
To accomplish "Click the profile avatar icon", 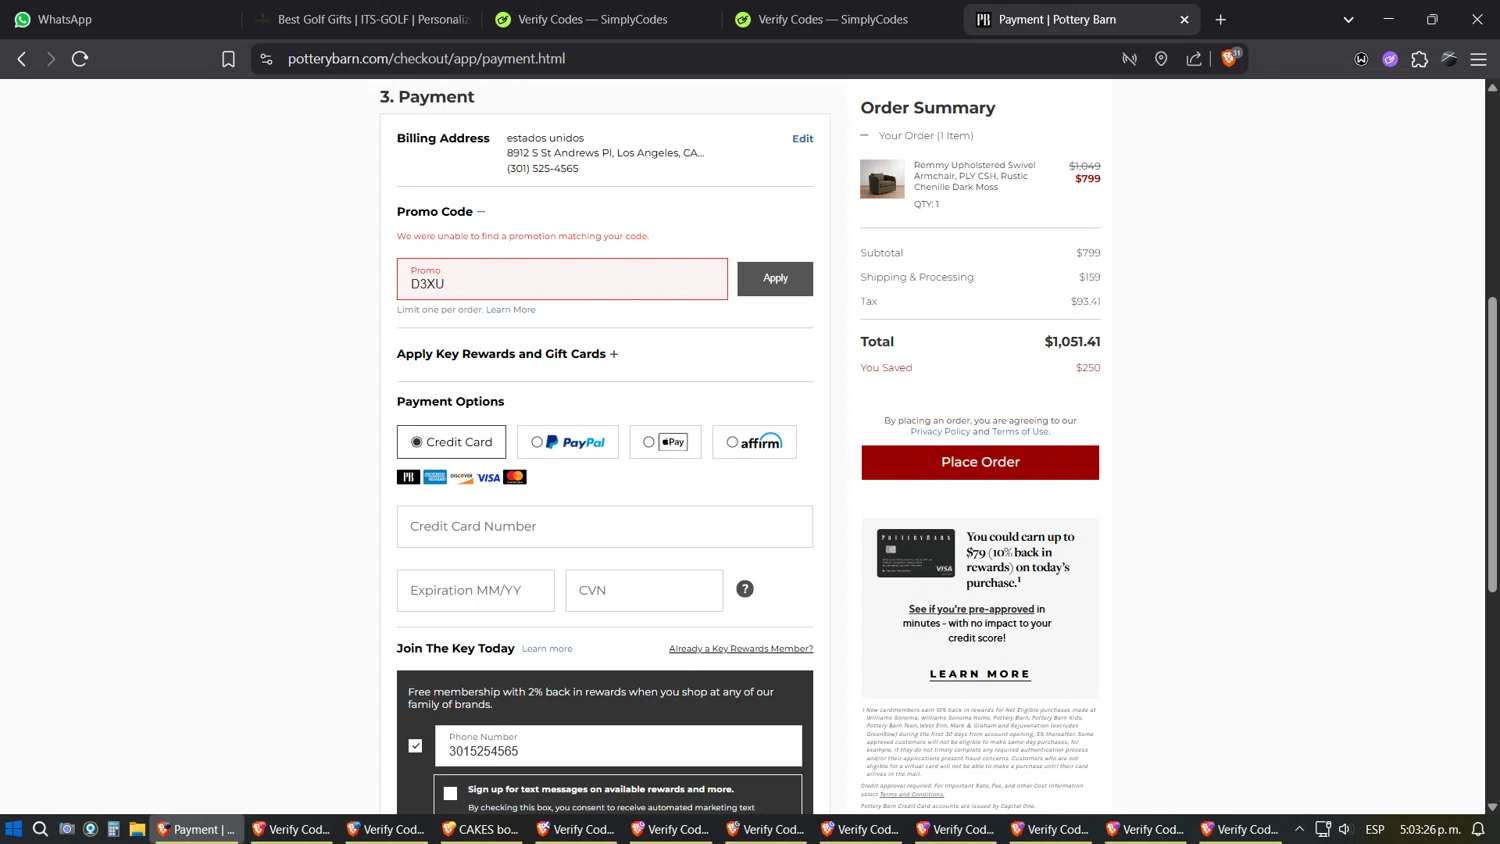I will 1449,59.
